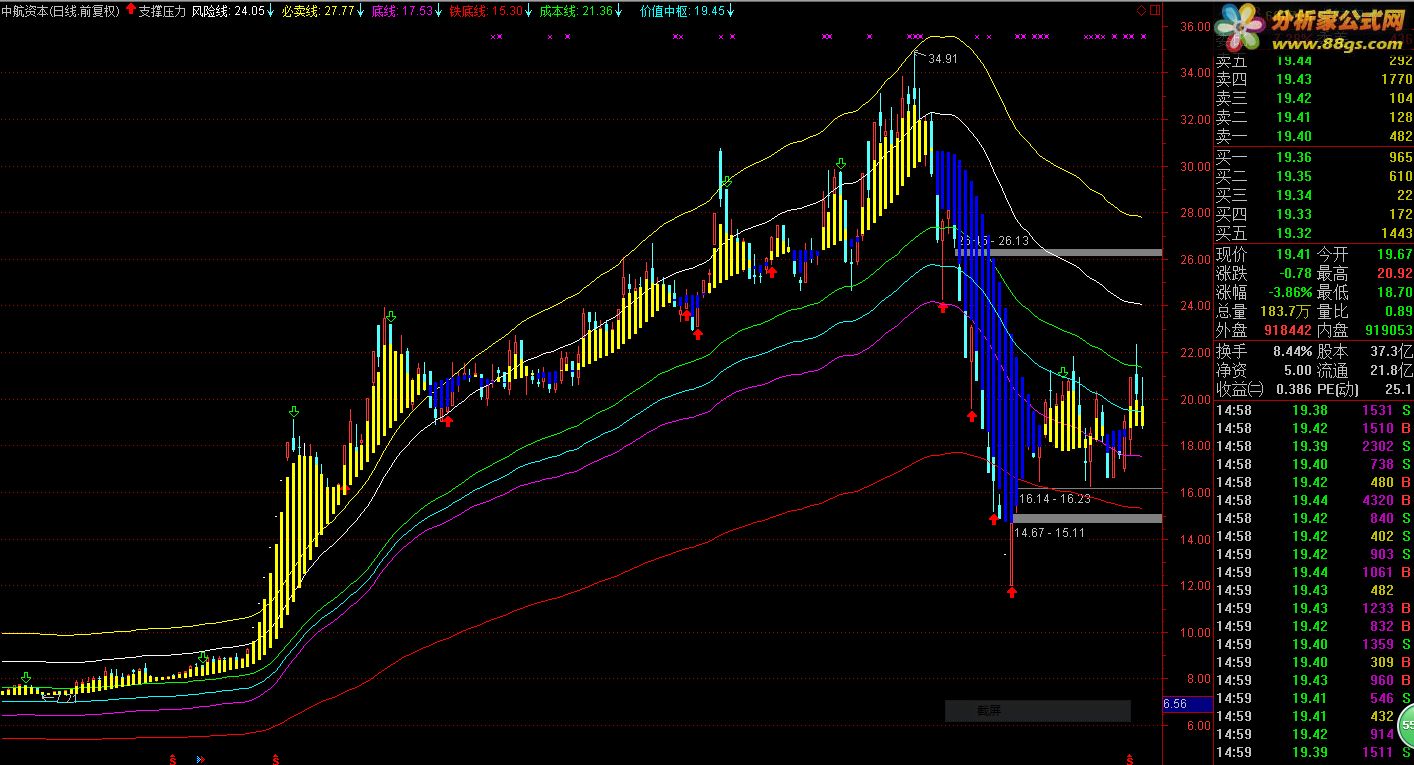Click the 收益(二) 0.386 value
This screenshot has width=1414, height=765.
(x=1293, y=389)
